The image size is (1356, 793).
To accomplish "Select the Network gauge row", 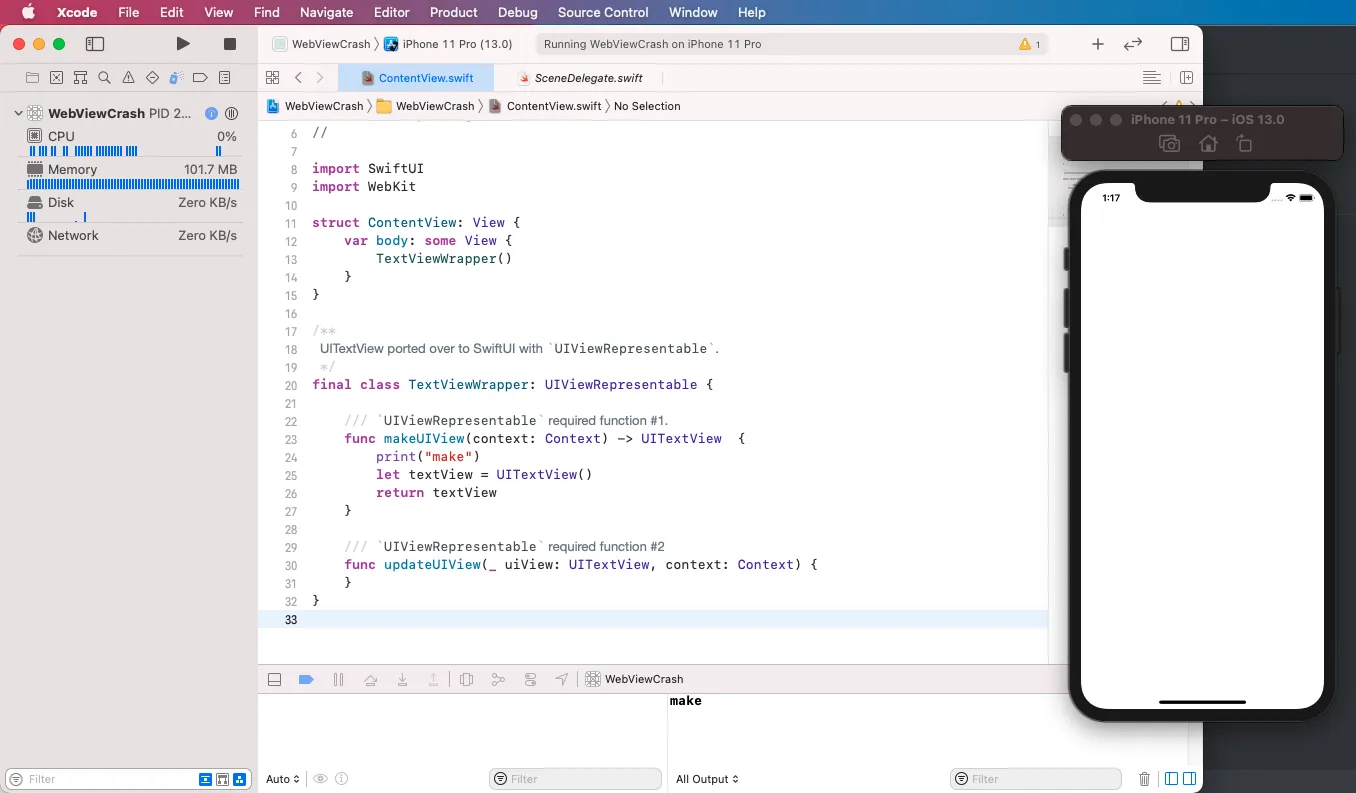I will click(x=131, y=235).
